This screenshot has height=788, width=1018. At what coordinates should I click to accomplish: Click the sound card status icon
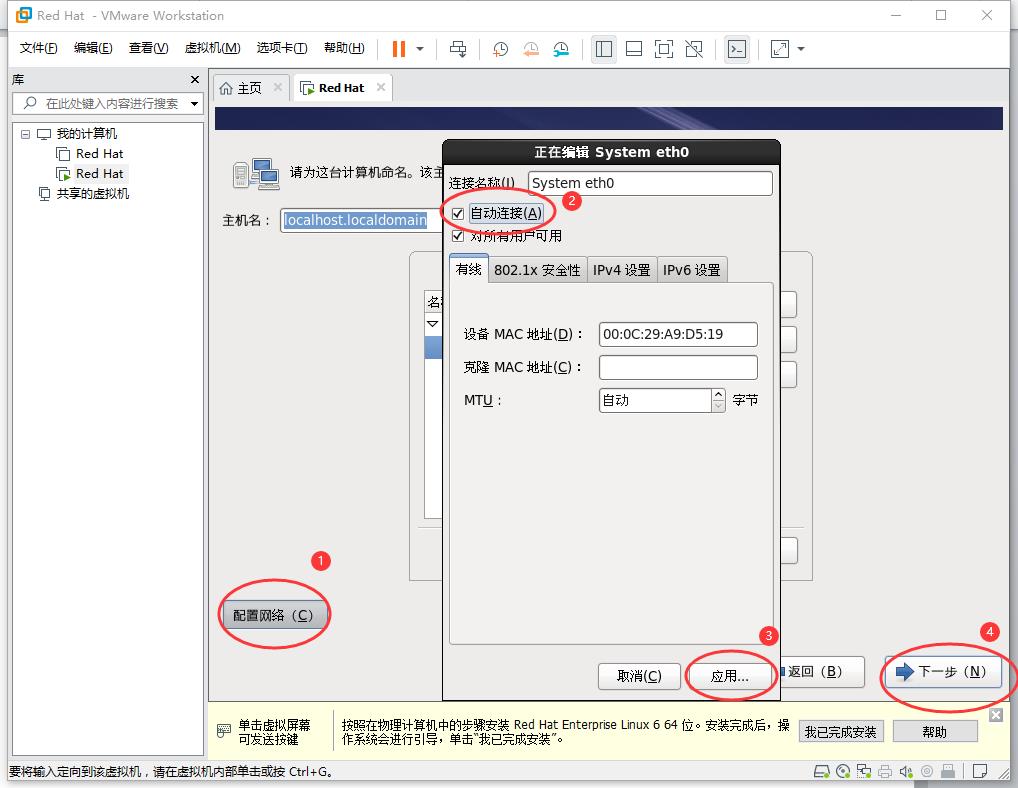tap(906, 771)
